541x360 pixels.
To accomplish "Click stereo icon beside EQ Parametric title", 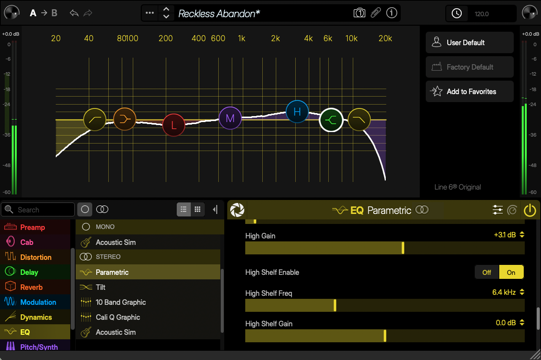I will click(x=422, y=210).
